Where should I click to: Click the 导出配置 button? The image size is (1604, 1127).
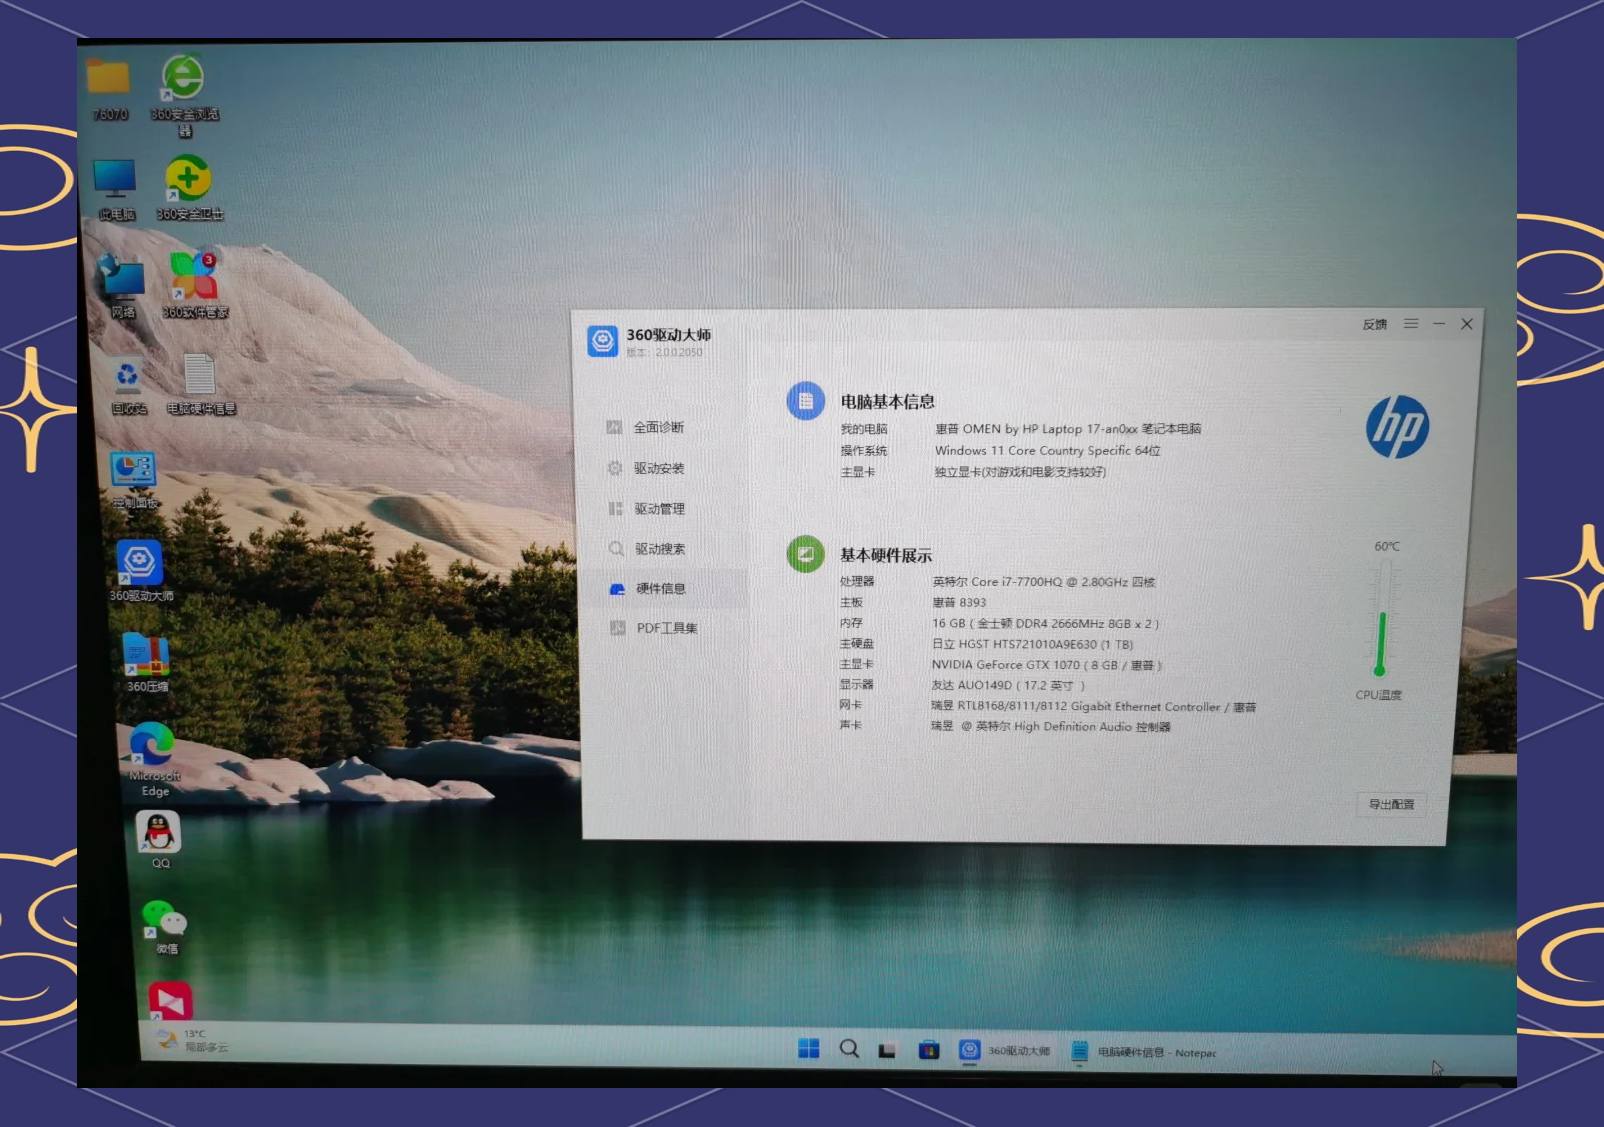click(x=1390, y=805)
